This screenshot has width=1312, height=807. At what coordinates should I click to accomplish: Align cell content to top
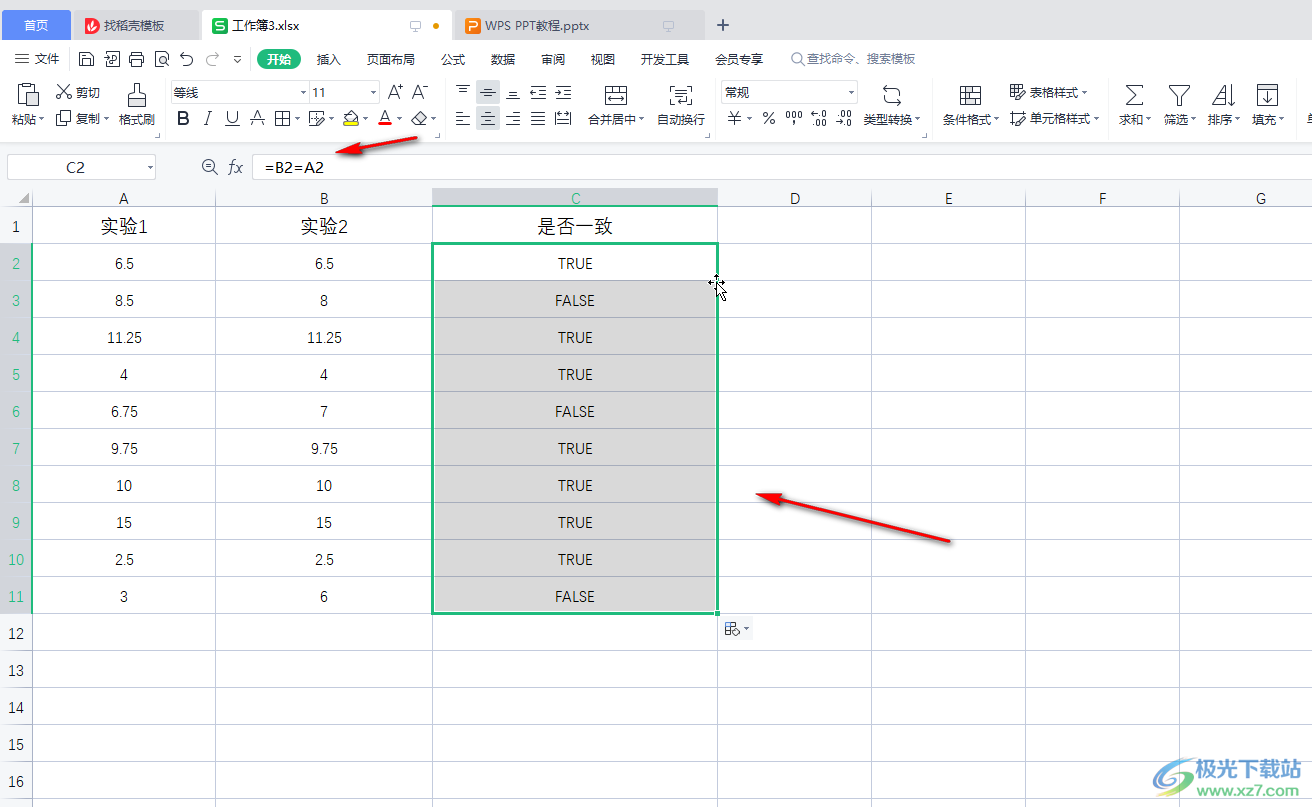463,92
